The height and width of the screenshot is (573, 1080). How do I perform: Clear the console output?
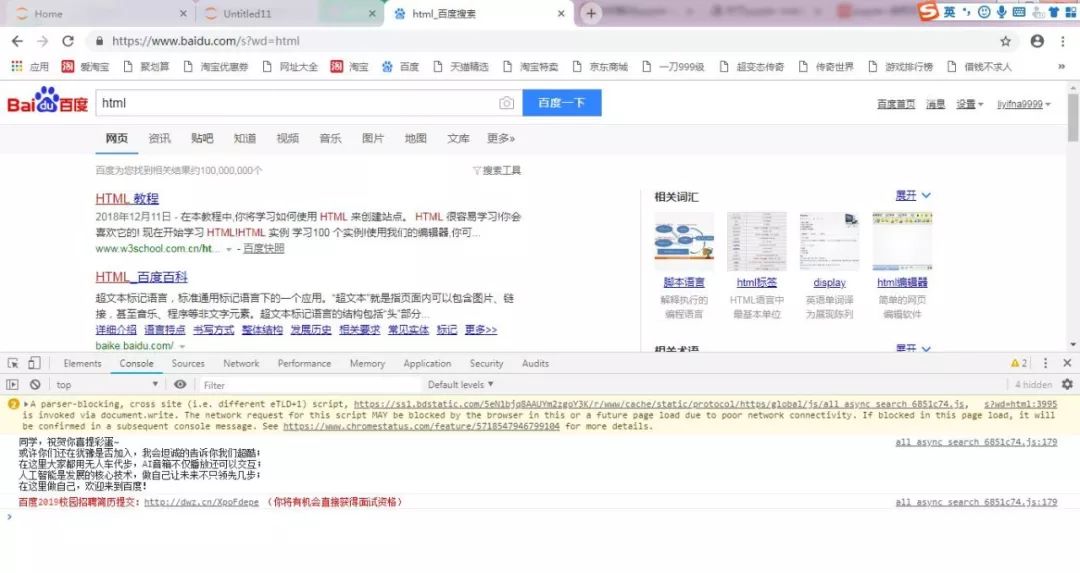35,384
